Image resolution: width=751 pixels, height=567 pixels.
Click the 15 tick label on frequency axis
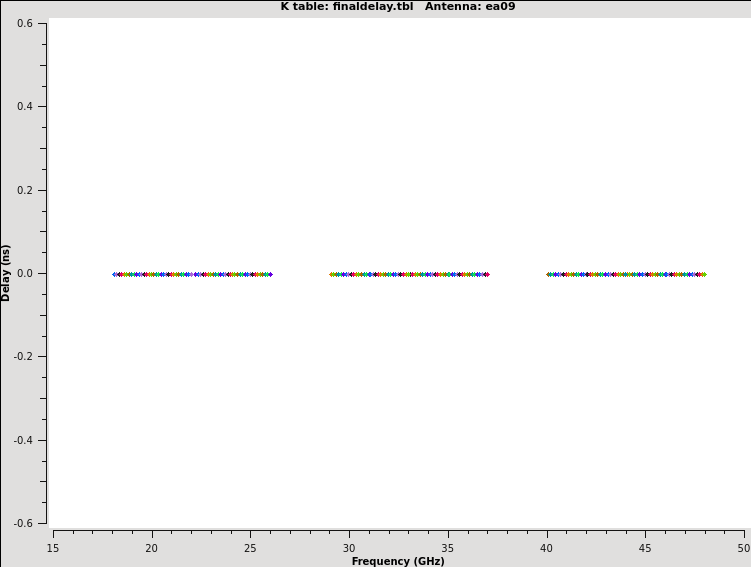53,548
